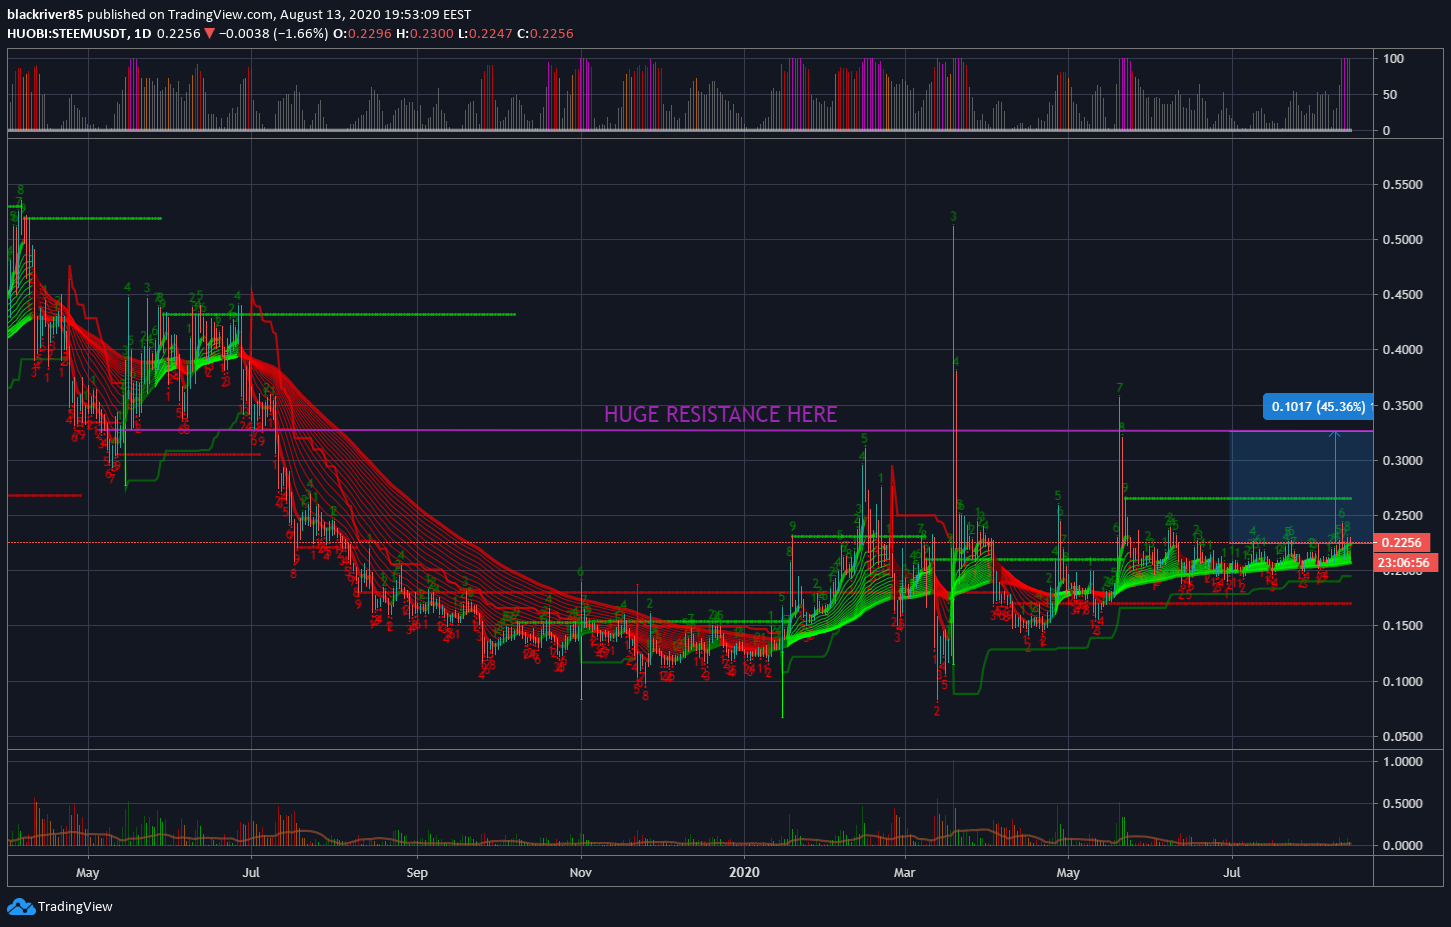This screenshot has width=1451, height=927.
Task: Click the 0.4500 price axis label
Action: tap(1402, 295)
